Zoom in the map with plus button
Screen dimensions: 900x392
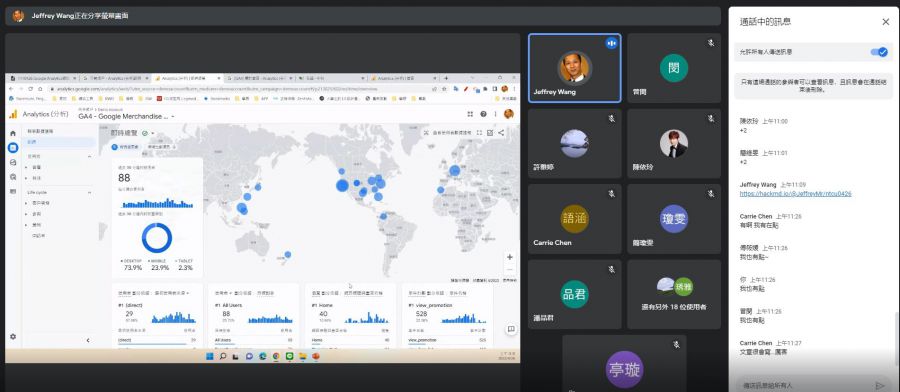pos(509,257)
